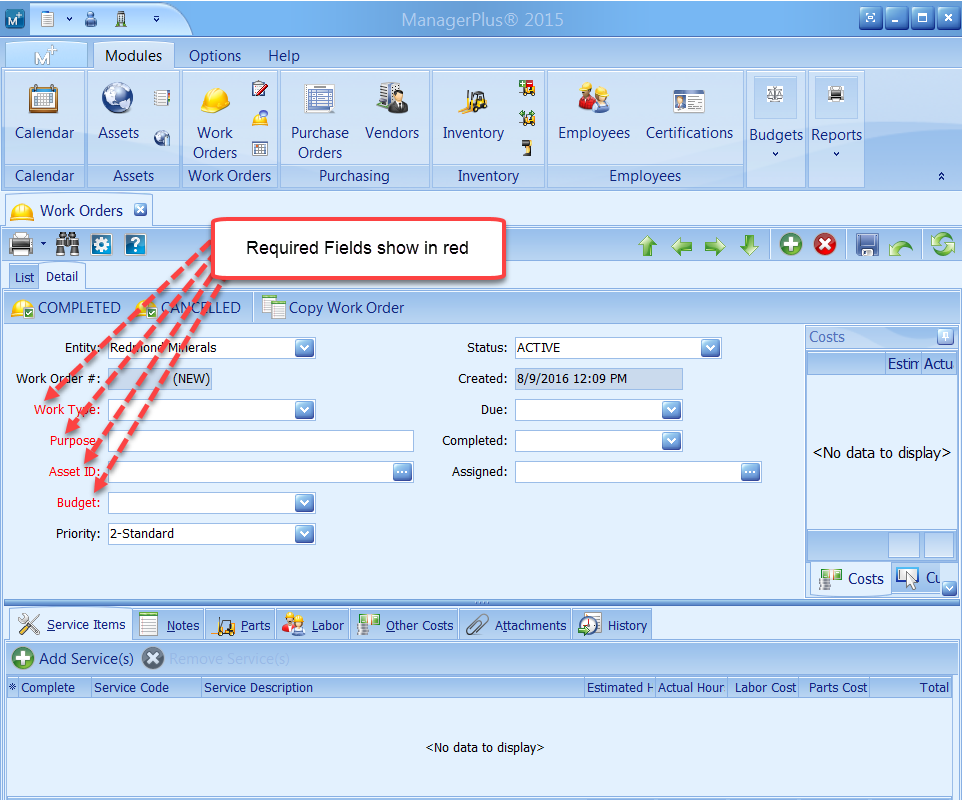Open the Inventory forklift module
This screenshot has height=800, width=962.
[x=473, y=112]
